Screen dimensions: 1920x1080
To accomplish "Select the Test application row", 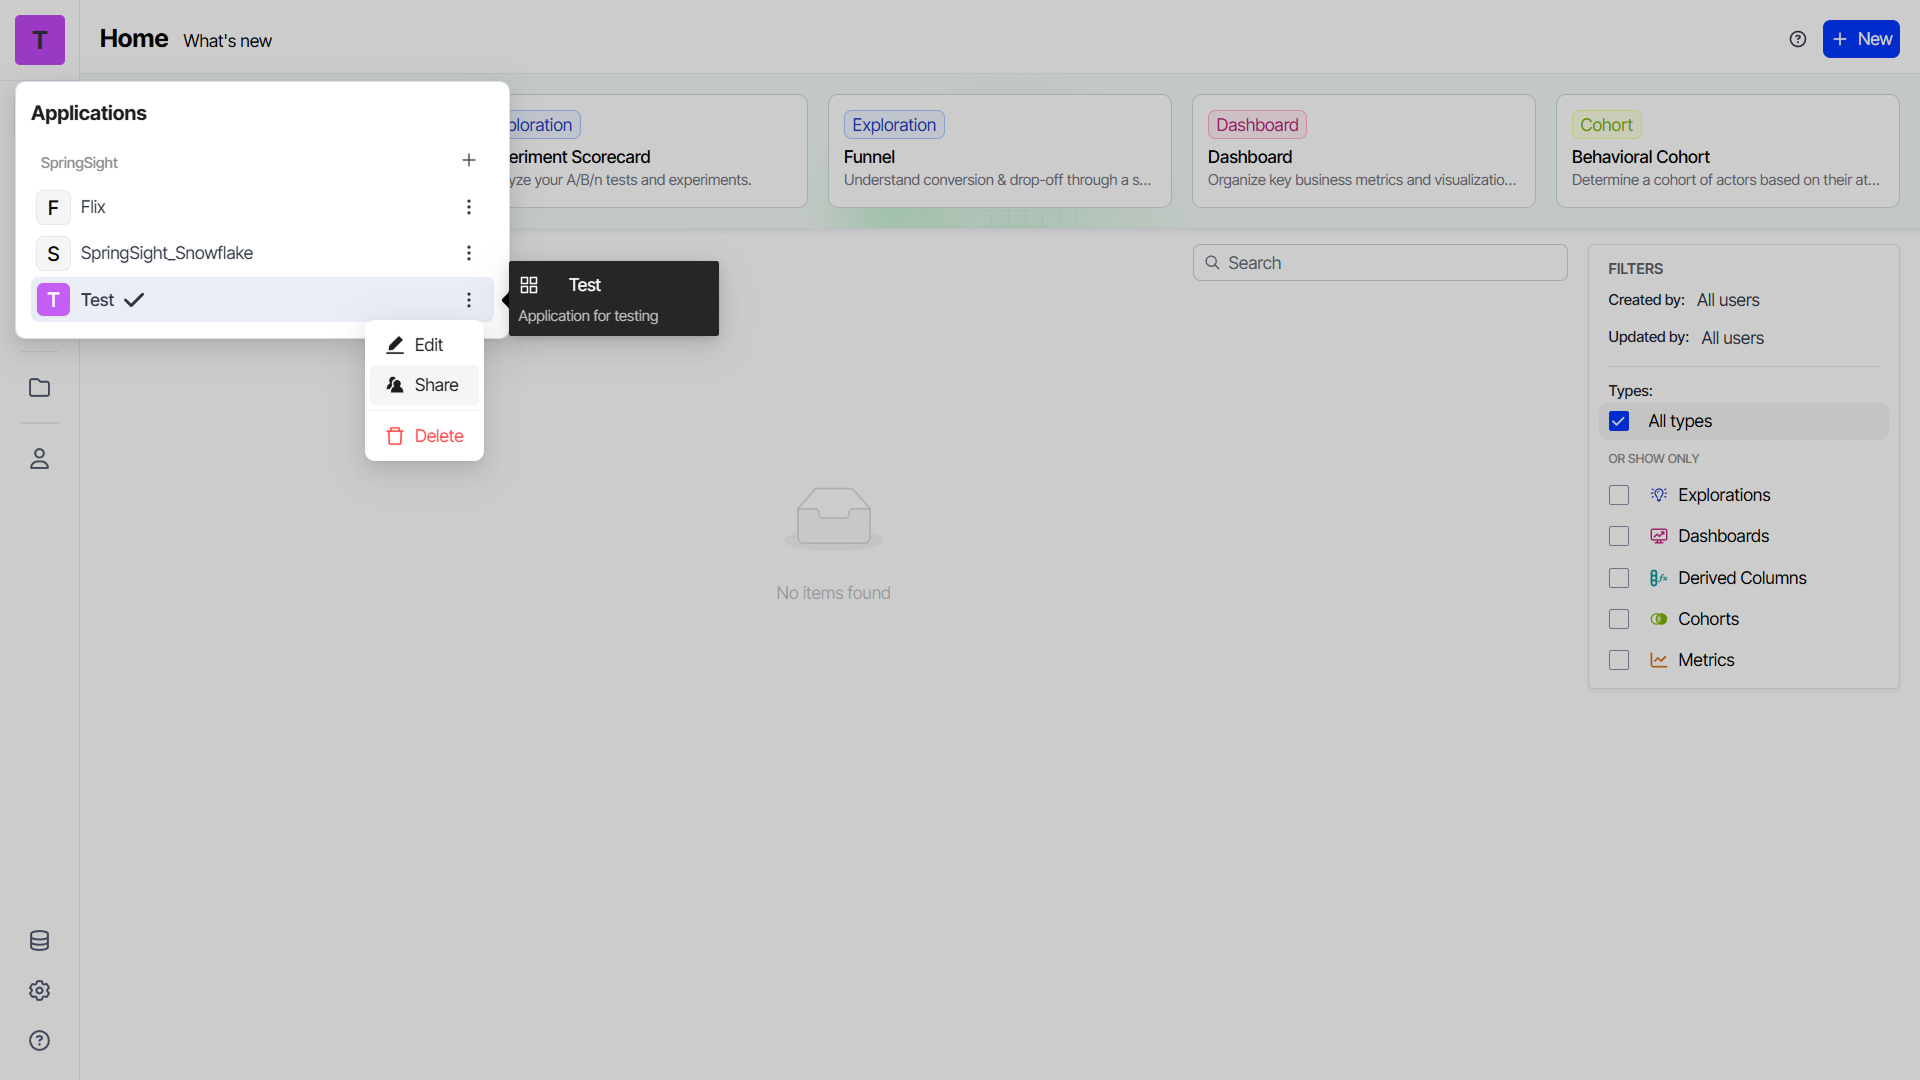I will [x=262, y=300].
